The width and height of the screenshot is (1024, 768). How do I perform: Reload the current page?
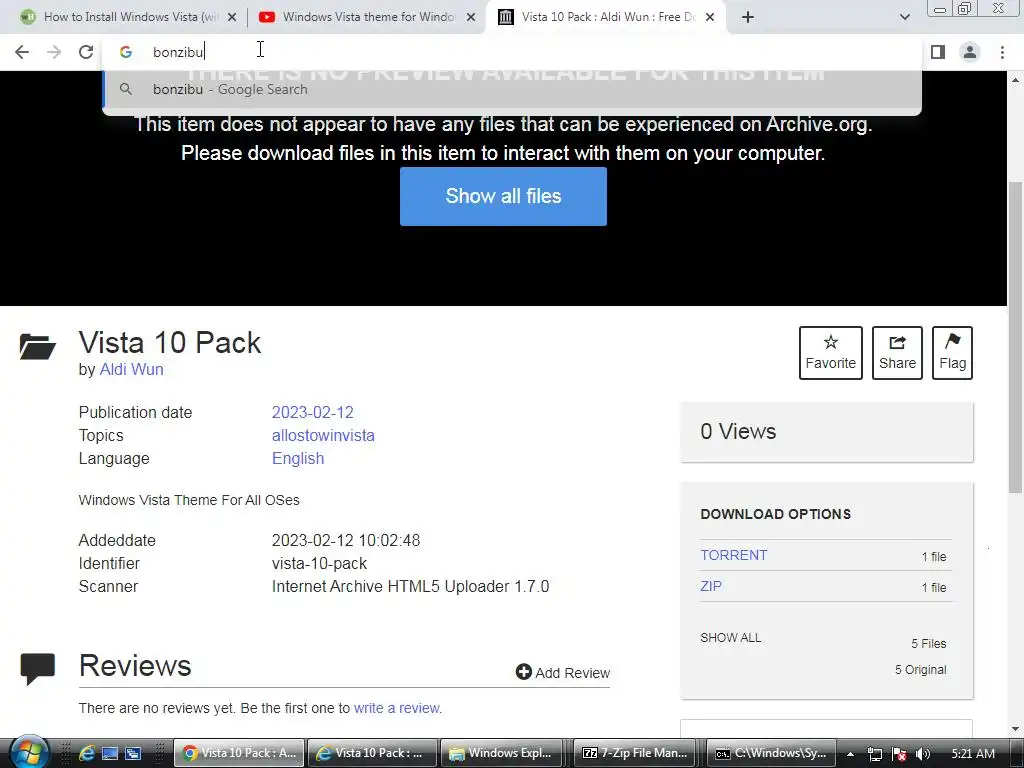(86, 52)
